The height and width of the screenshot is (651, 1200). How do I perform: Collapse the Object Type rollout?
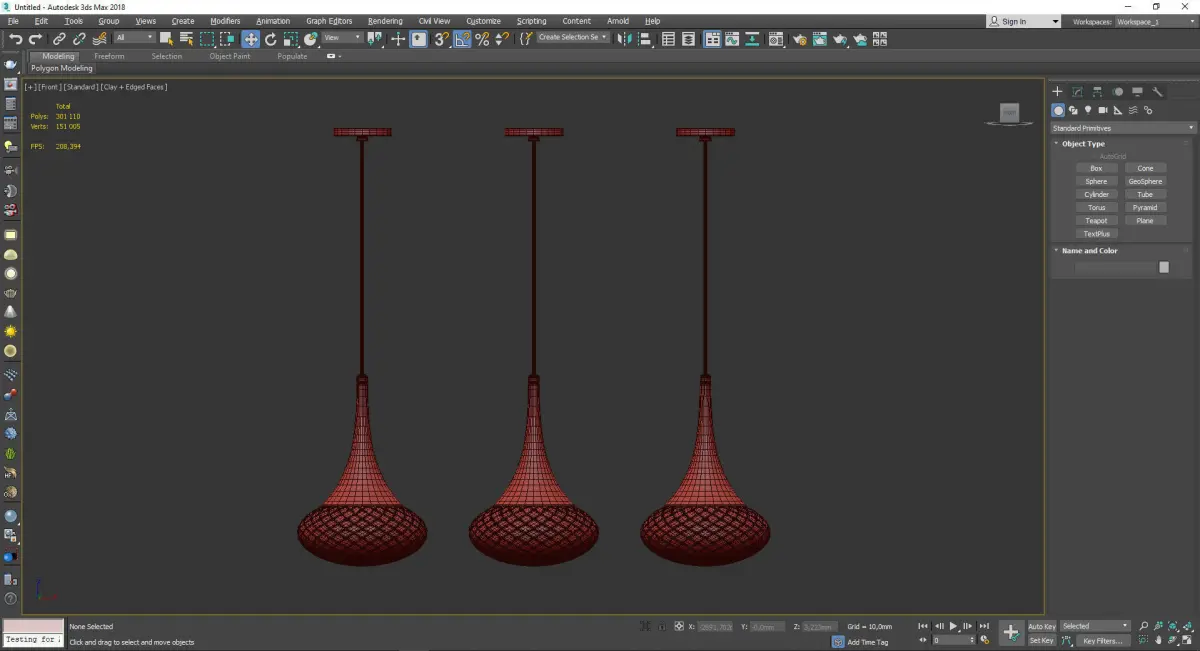tap(1083, 144)
